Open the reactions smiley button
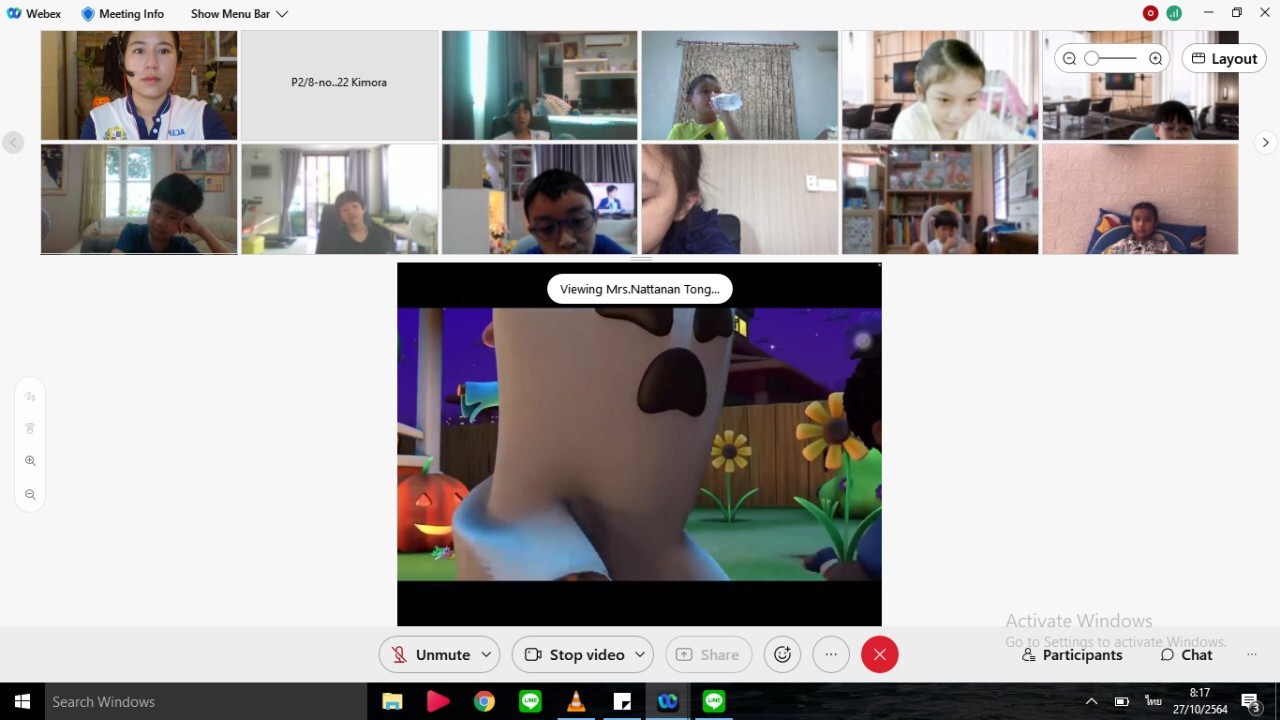The height and width of the screenshot is (720, 1280). click(783, 655)
